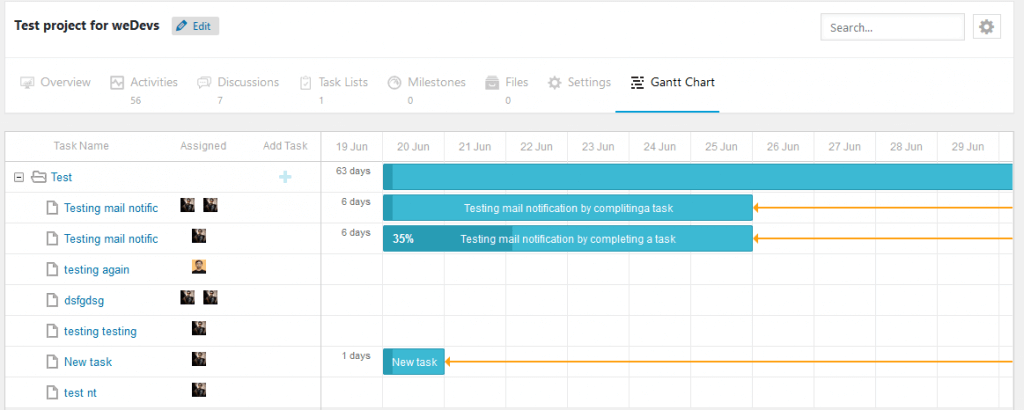1024x410 pixels.
Task: Click the test nt task name
Action: 80,393
